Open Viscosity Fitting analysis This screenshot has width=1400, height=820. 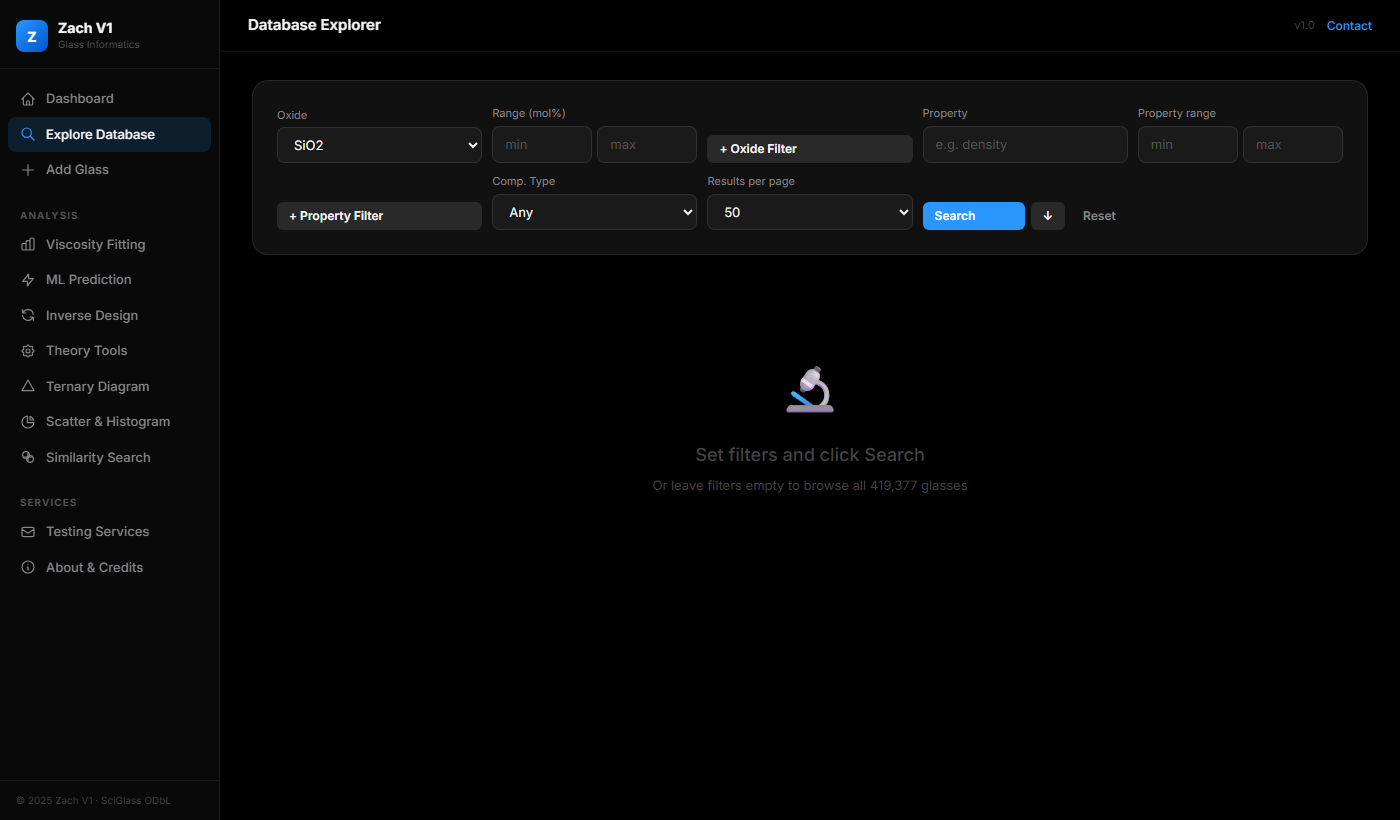tap(109, 244)
